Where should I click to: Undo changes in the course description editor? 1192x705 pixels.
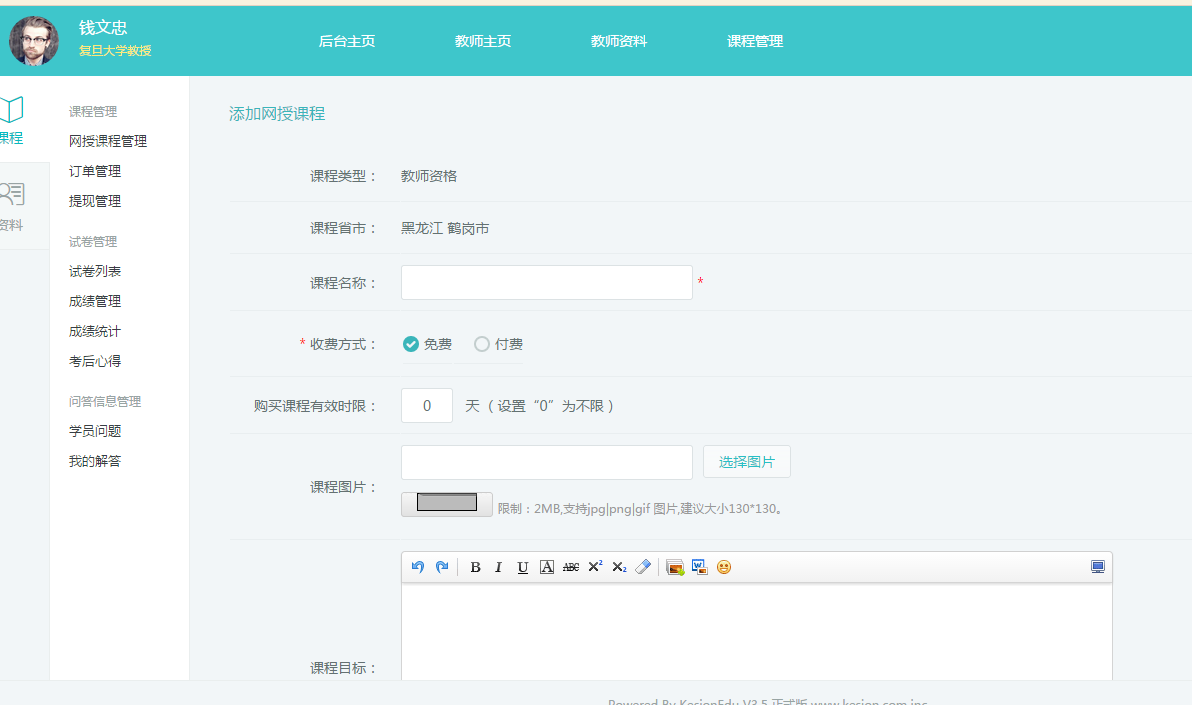[419, 567]
